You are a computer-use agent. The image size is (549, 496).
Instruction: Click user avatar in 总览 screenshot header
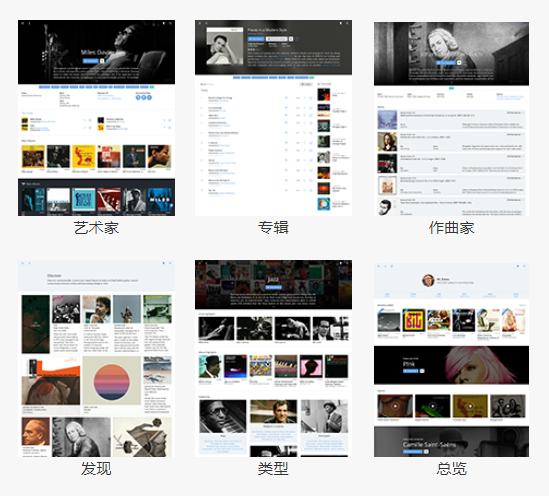tap(428, 280)
